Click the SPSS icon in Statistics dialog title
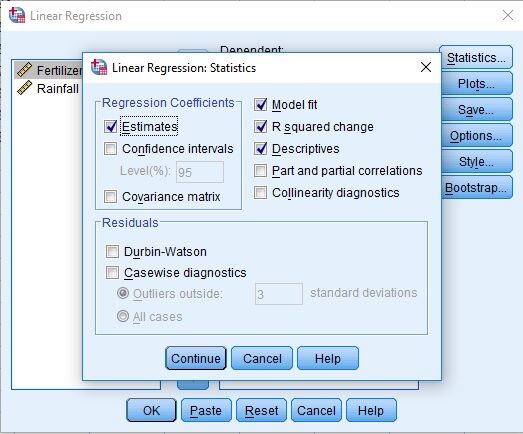The height and width of the screenshot is (434, 523). pyautogui.click(x=99, y=67)
